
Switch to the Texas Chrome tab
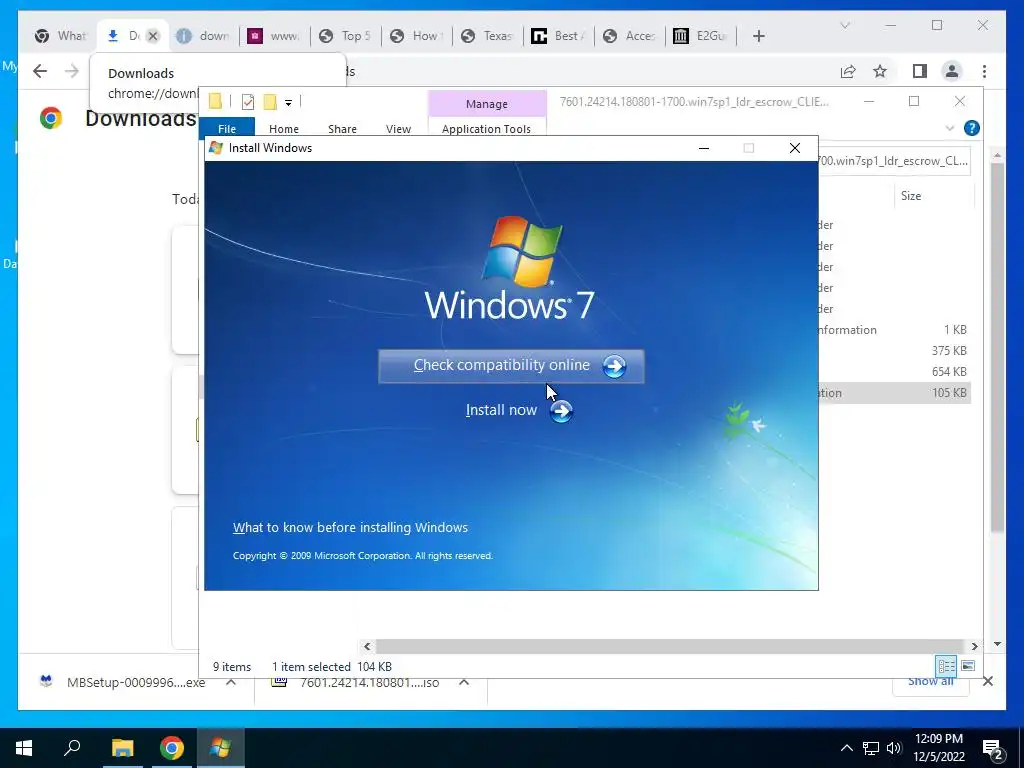click(x=487, y=36)
